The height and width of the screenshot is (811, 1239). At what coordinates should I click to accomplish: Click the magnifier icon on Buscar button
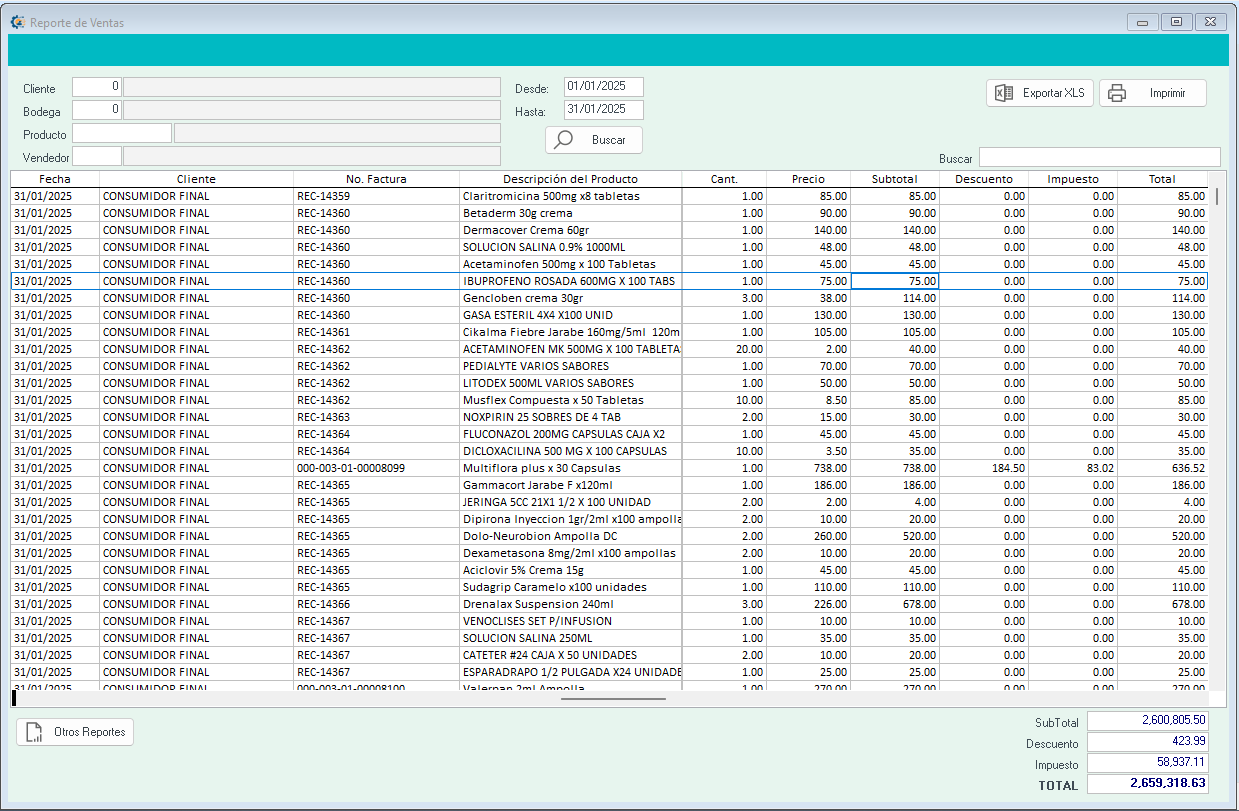(564, 140)
